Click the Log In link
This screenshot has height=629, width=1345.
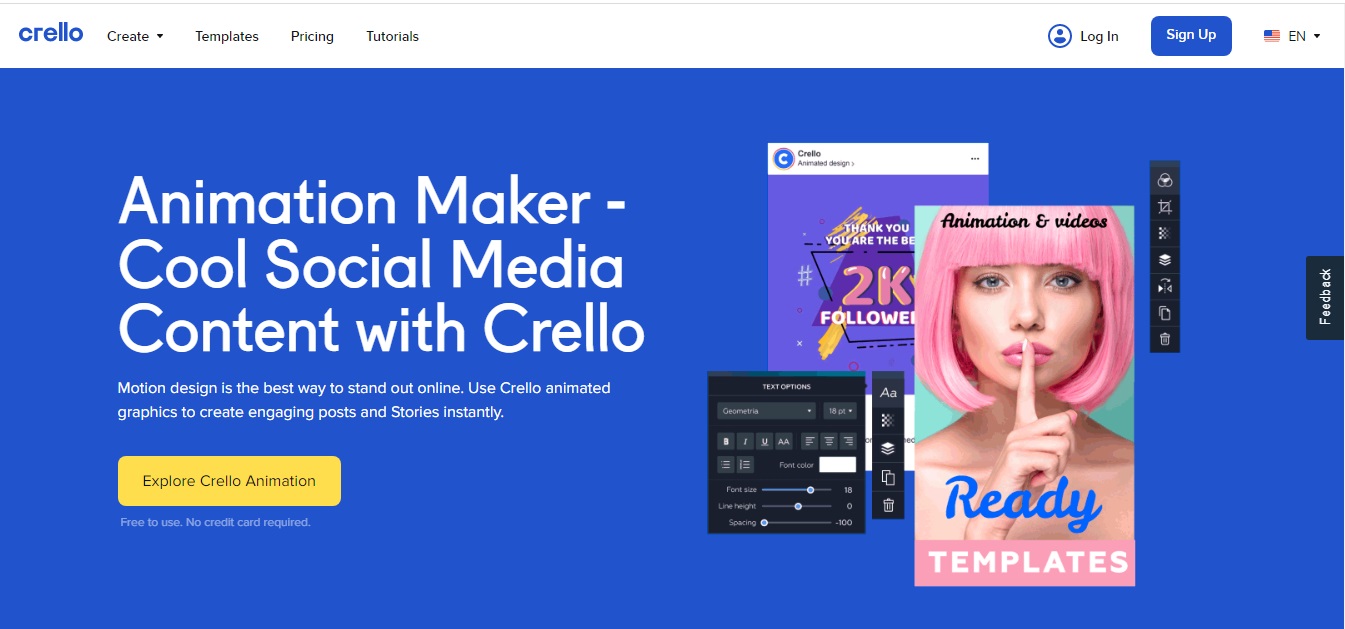[1083, 36]
